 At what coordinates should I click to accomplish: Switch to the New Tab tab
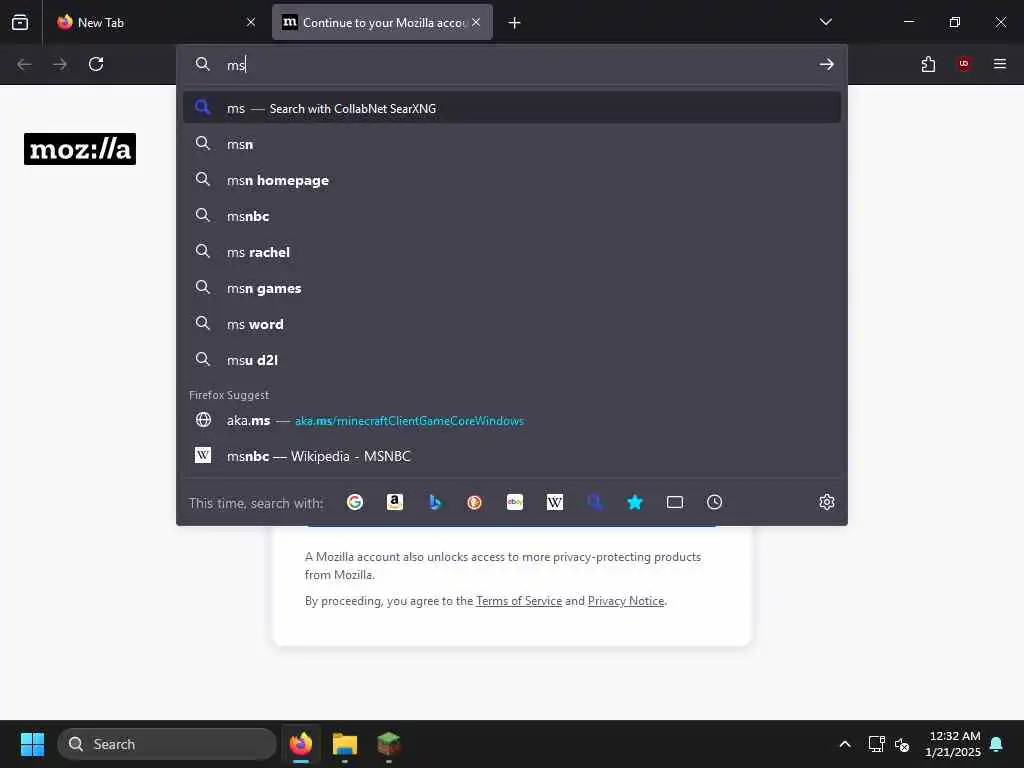tap(155, 22)
